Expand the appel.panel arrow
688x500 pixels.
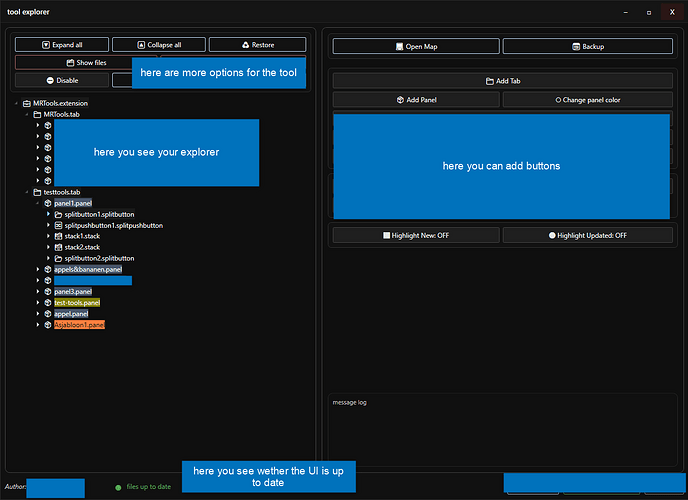point(38,314)
